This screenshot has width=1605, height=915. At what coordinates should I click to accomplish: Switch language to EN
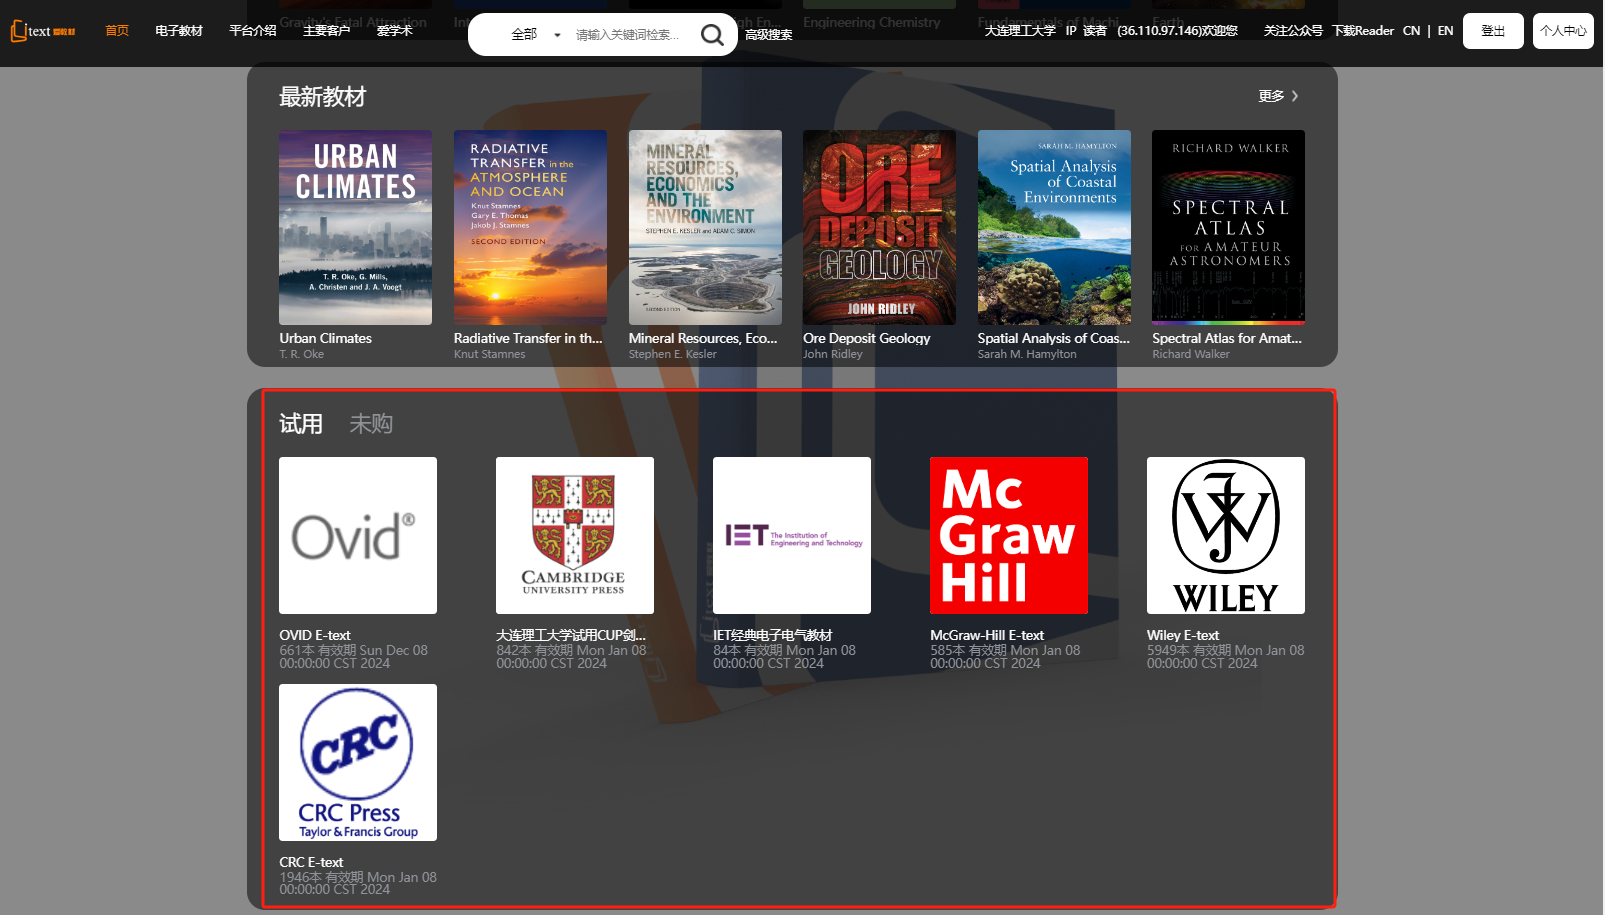click(x=1445, y=31)
